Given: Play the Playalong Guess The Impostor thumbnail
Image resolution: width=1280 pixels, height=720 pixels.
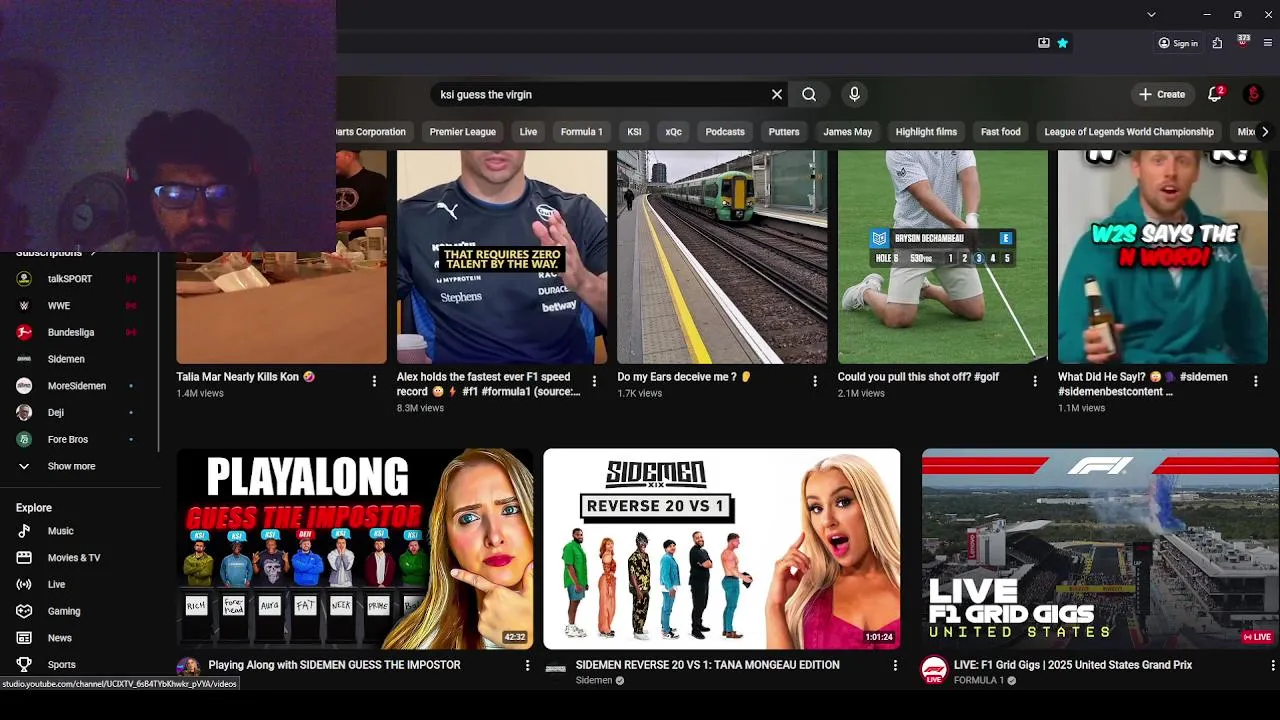Looking at the screenshot, I should coord(355,549).
